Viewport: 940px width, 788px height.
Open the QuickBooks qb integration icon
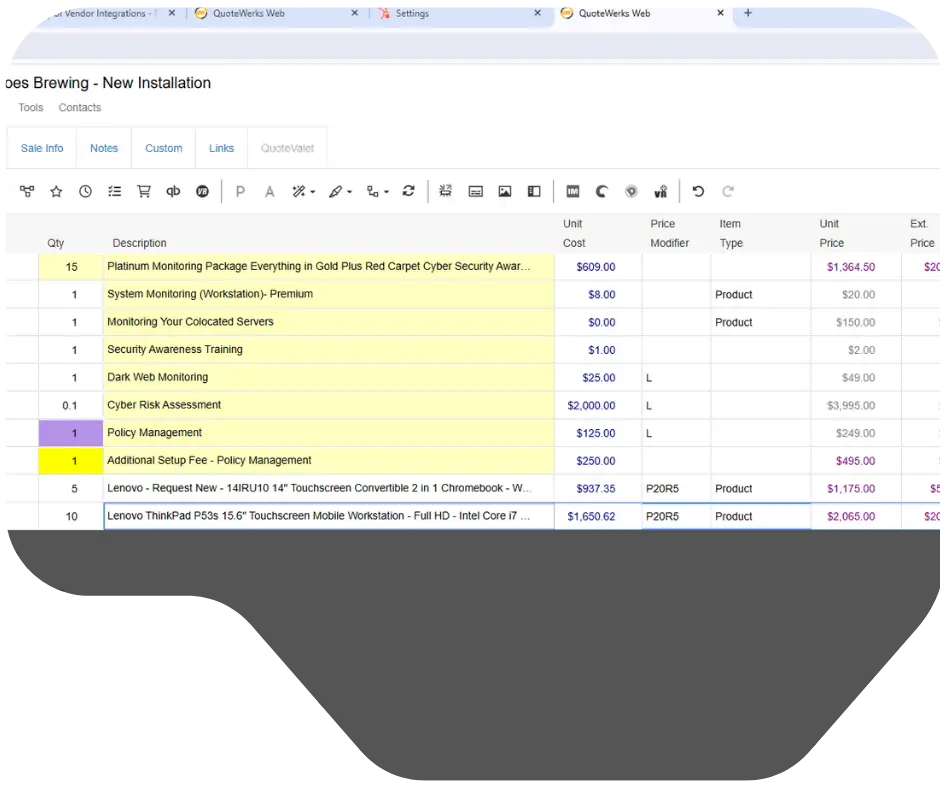(173, 191)
